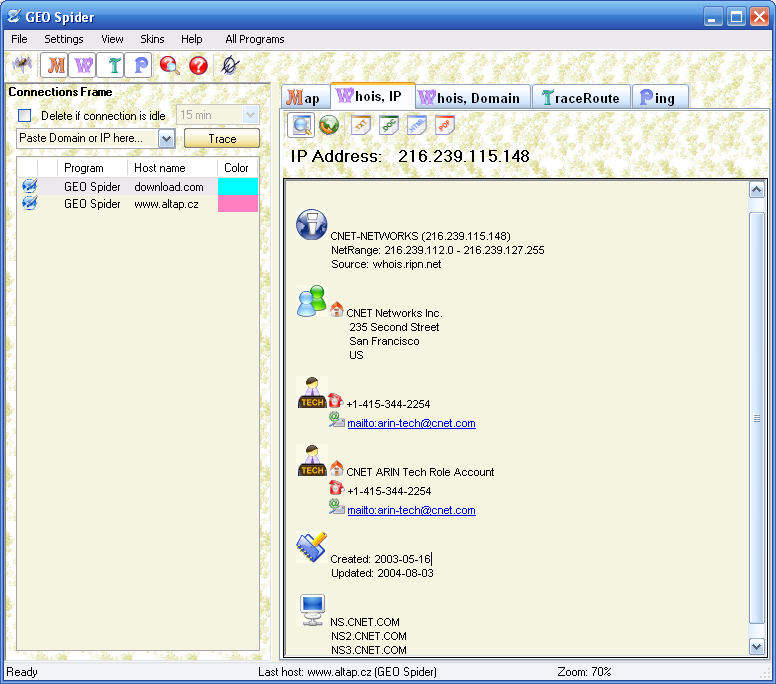Screen dimensions: 776x684
Task: Open the View menu
Action: (112, 39)
